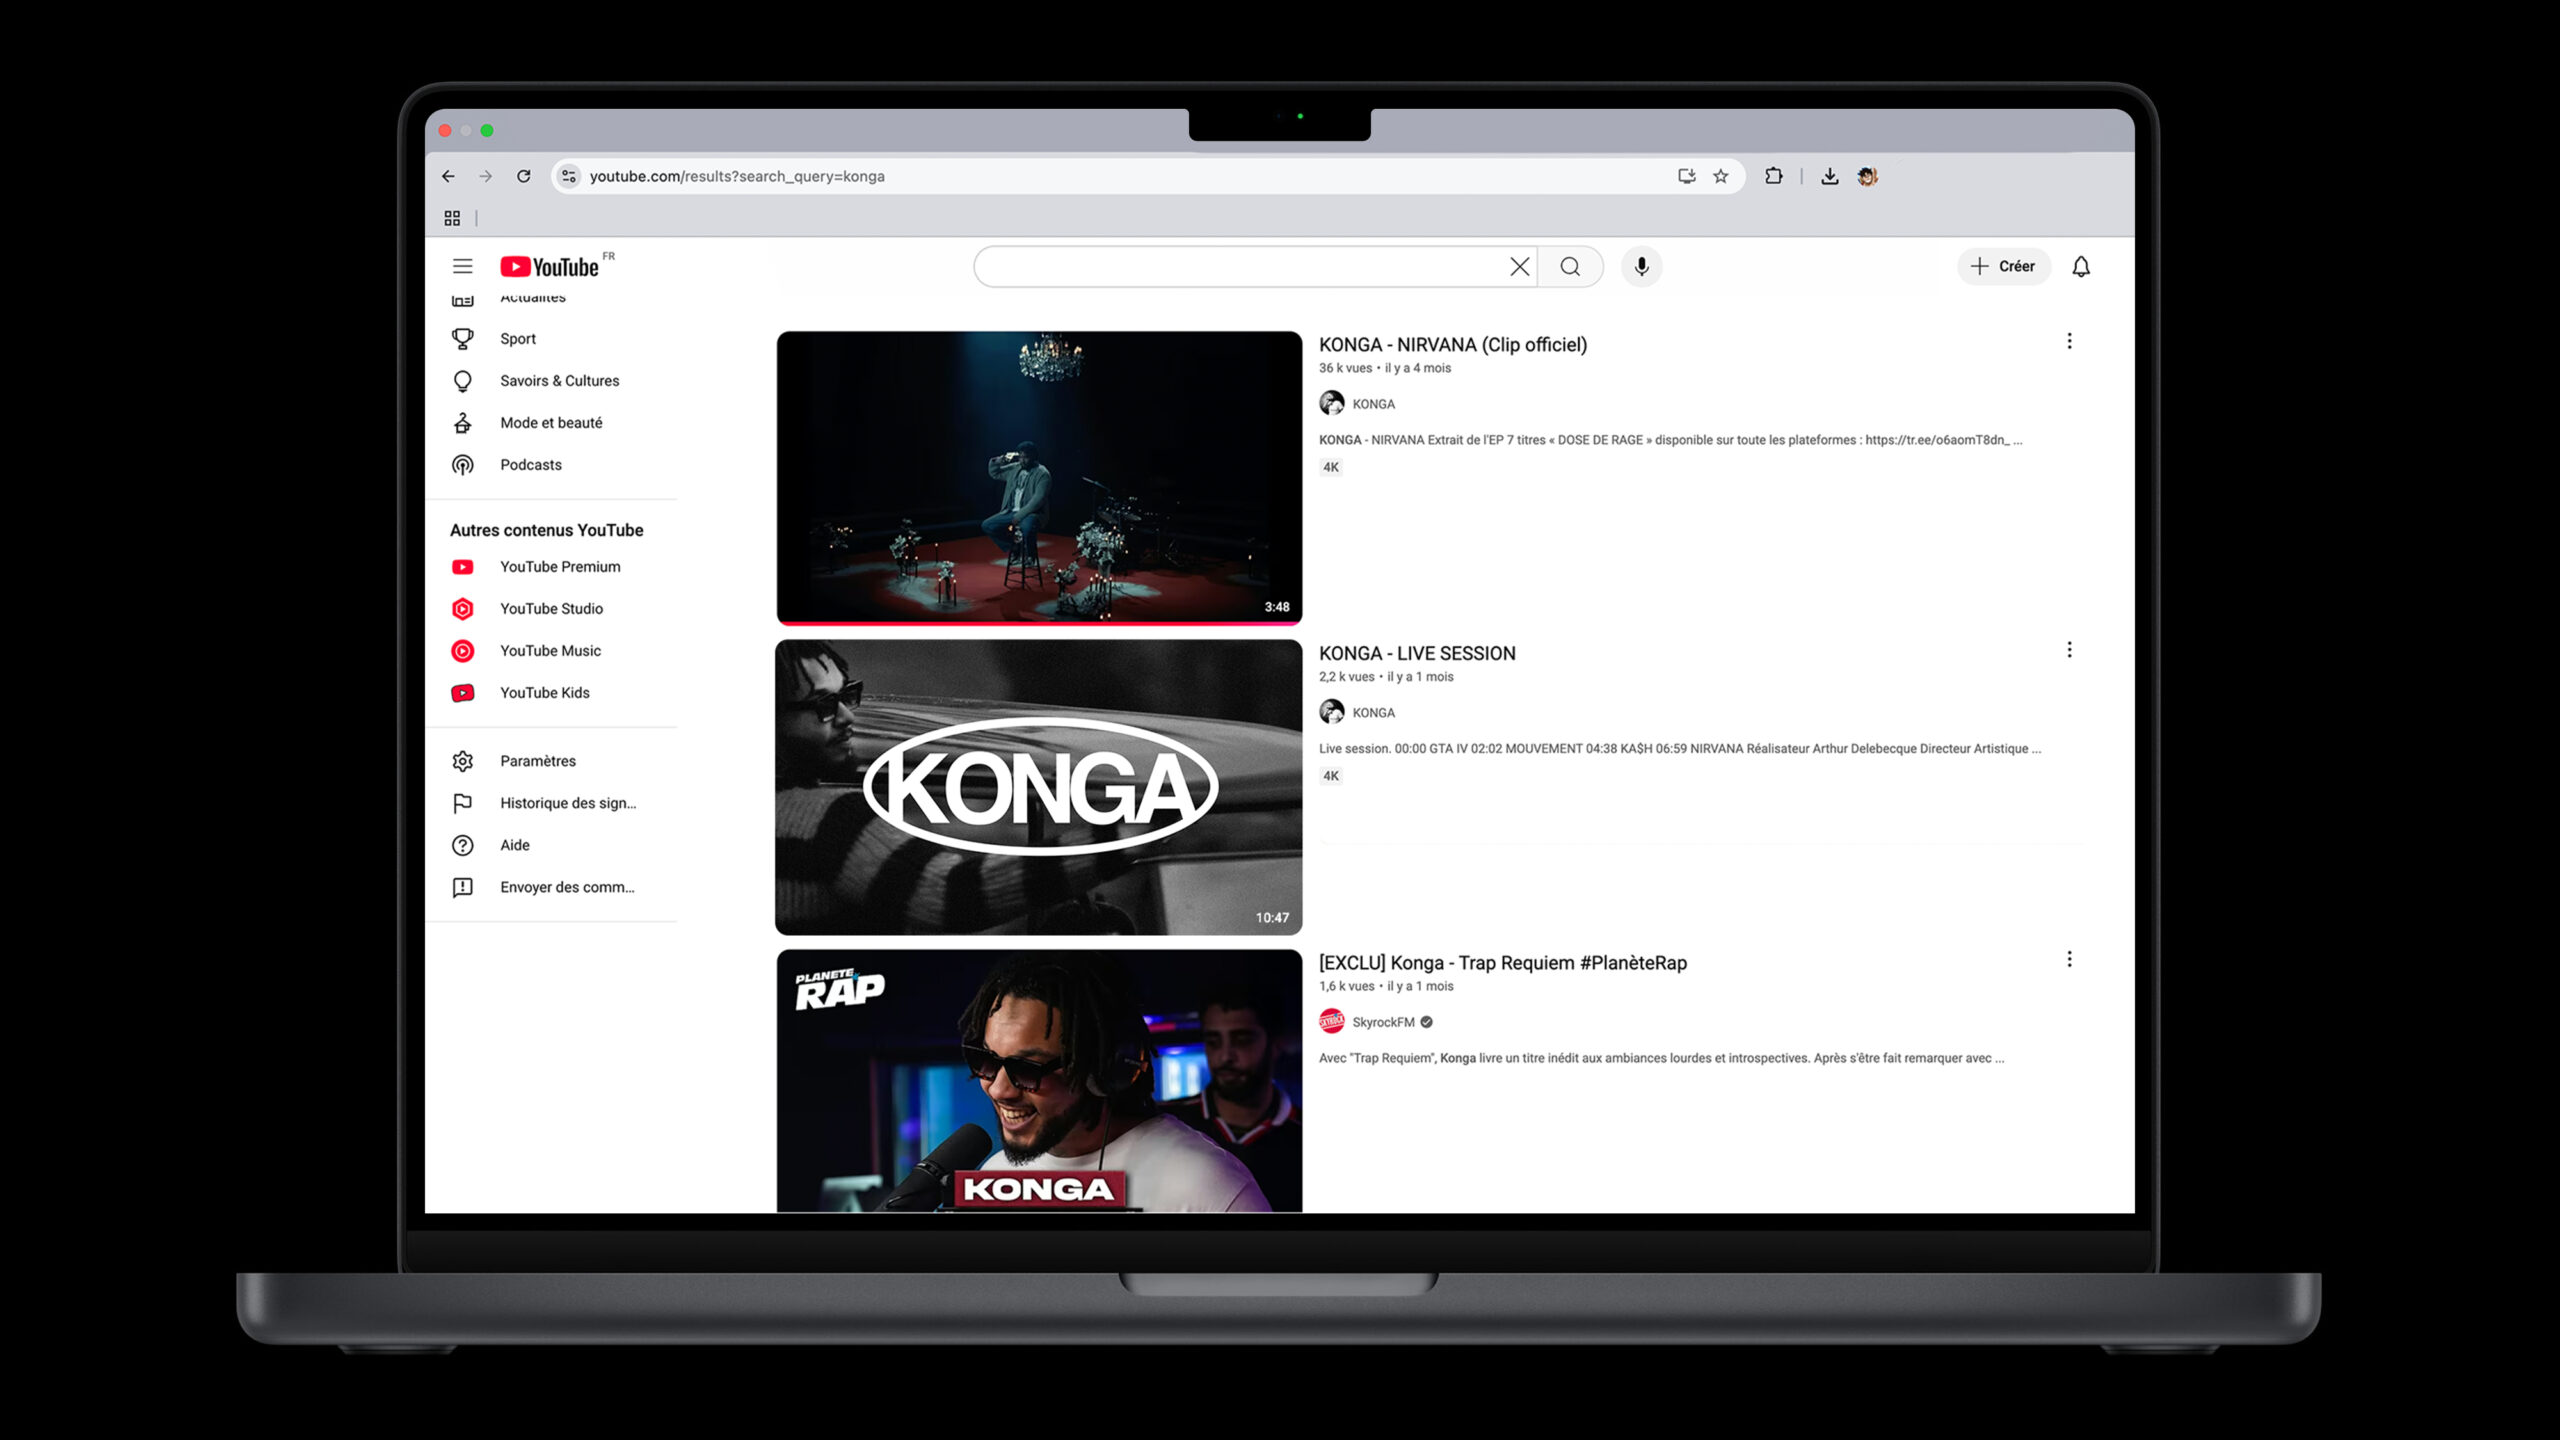The image size is (2560, 1440).
Task: Open the browser extensions puzzle icon
Action: pyautogui.click(x=1773, y=176)
